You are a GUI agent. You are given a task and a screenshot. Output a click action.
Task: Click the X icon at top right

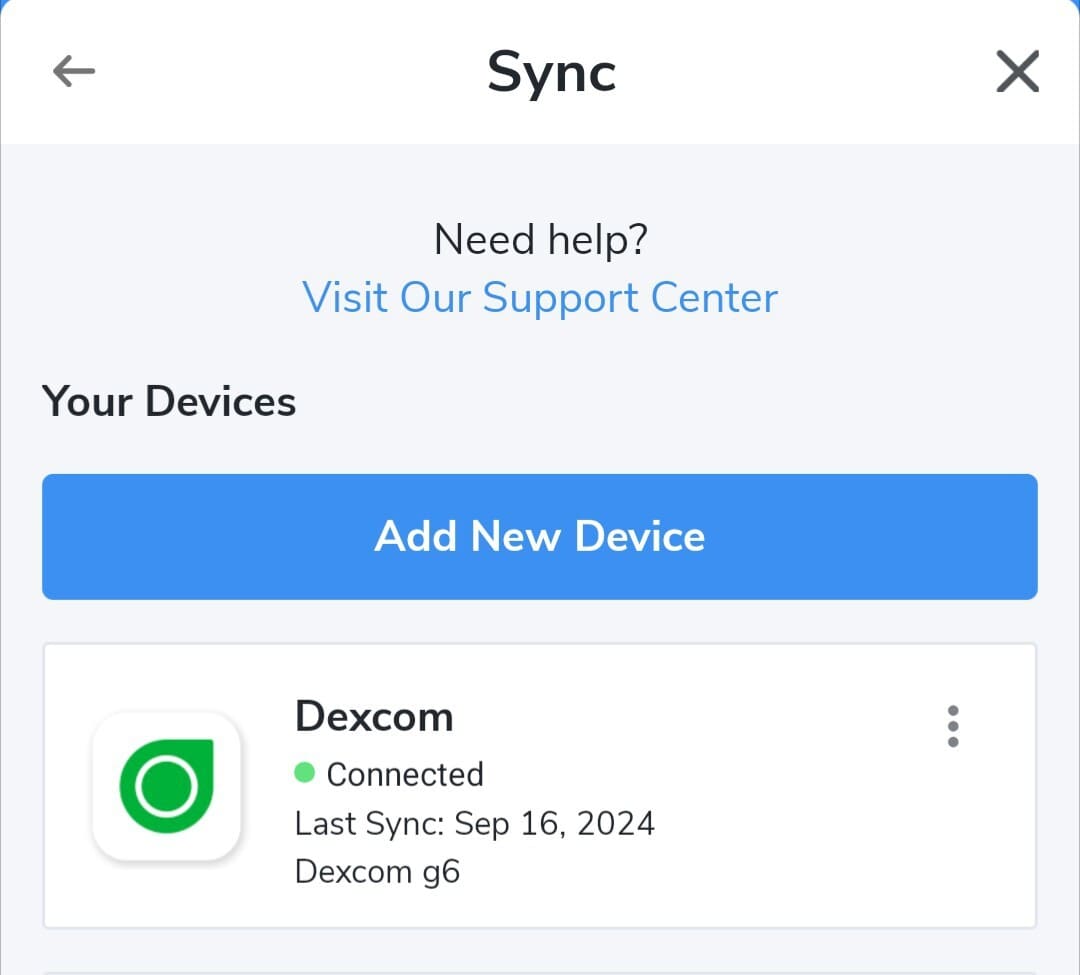tap(1017, 71)
